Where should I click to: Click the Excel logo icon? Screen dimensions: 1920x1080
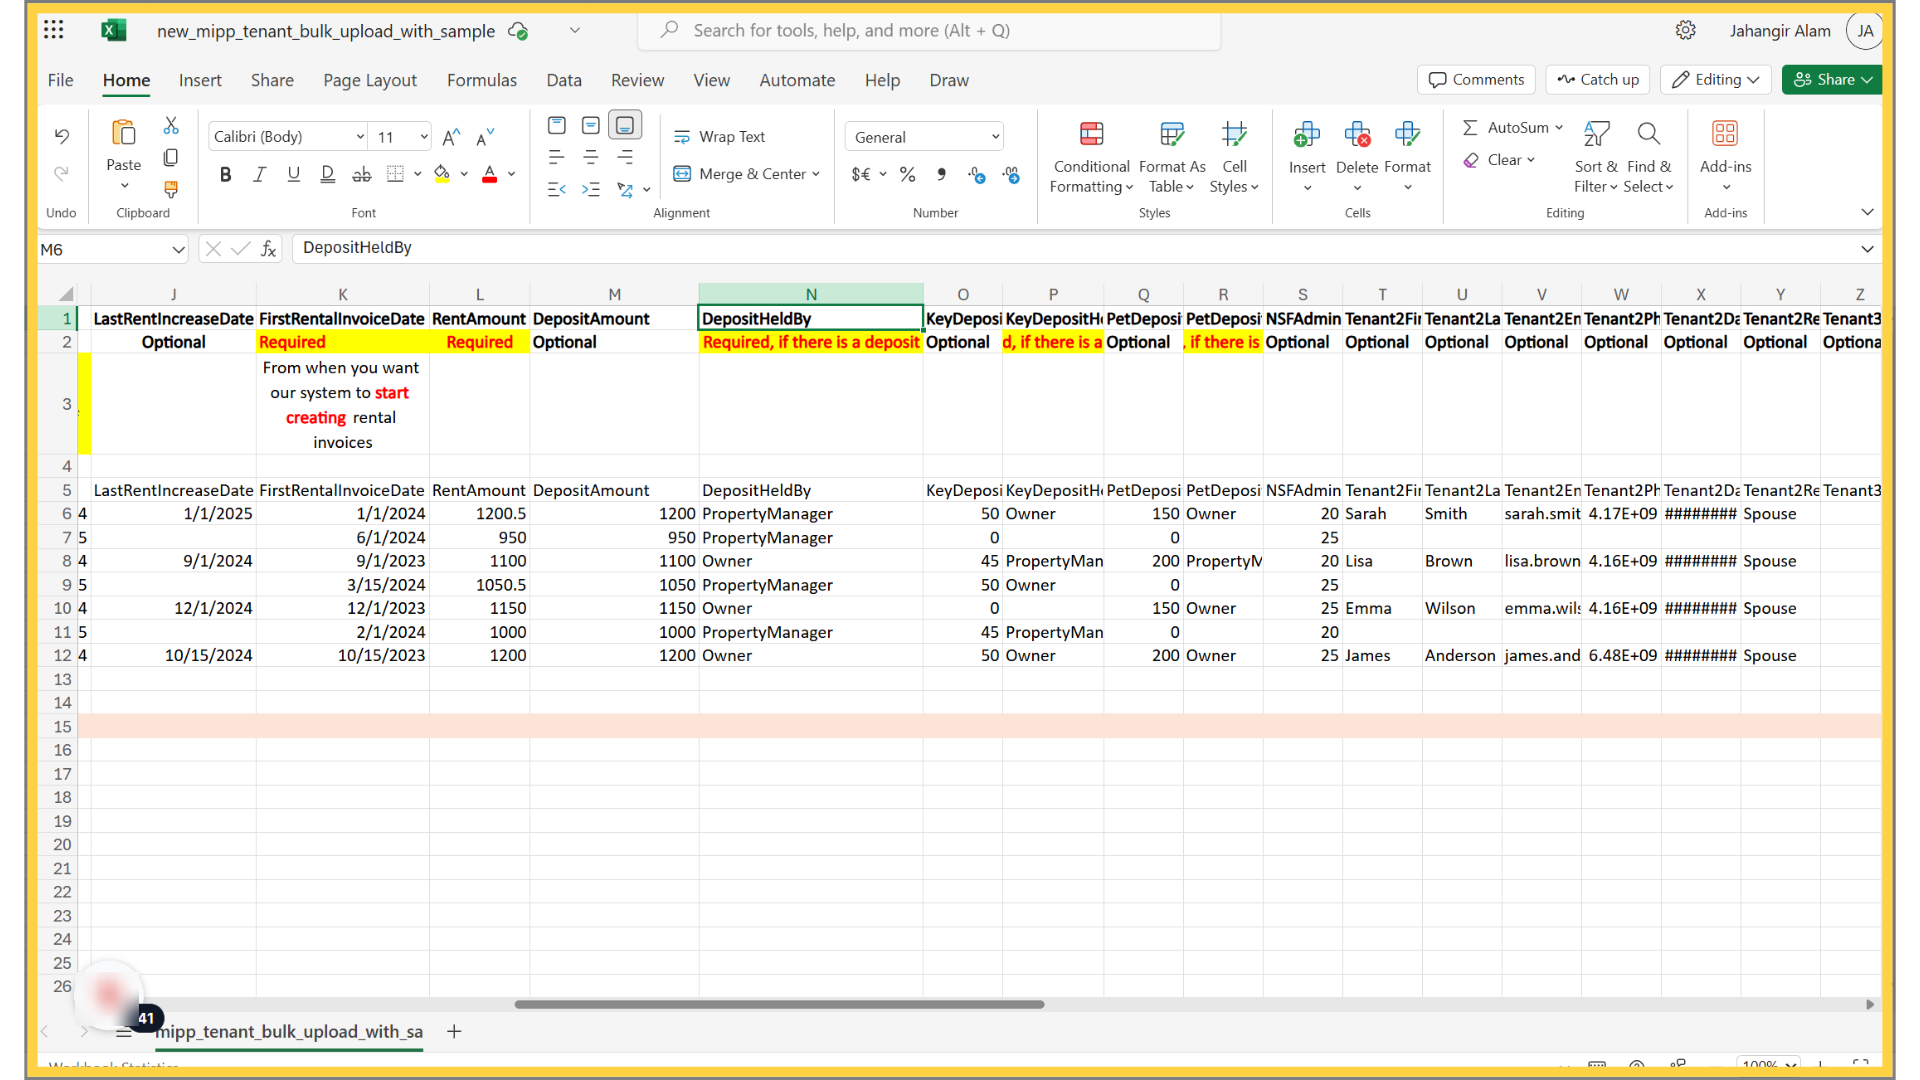[113, 30]
